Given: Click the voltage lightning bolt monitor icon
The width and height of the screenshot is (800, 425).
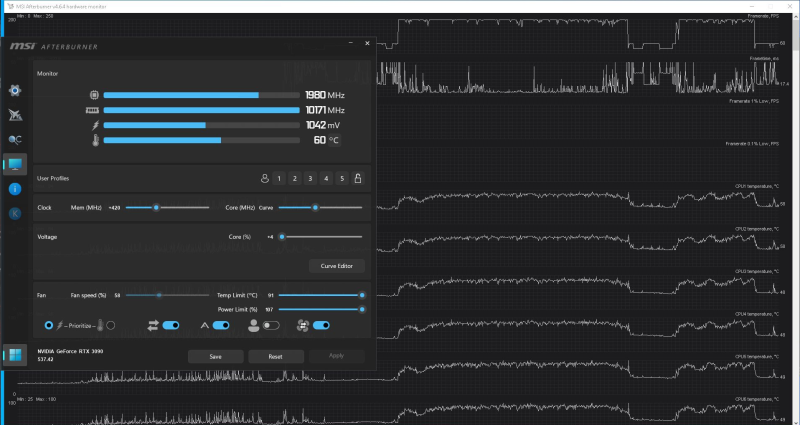Looking at the screenshot, I should [95, 125].
